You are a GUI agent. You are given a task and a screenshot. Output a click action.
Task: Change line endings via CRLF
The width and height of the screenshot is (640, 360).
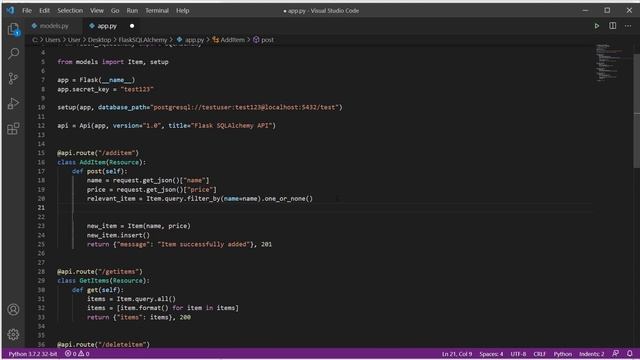(x=539, y=354)
